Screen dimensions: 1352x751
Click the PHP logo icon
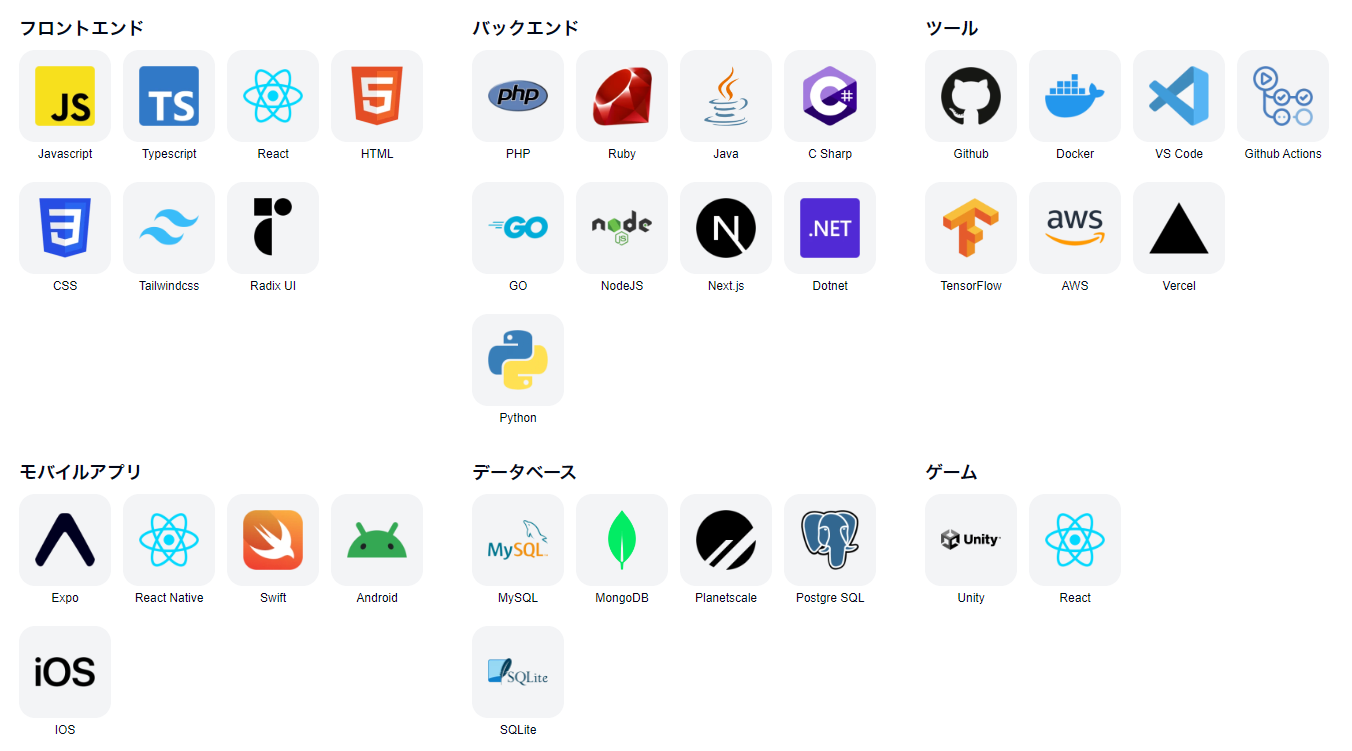(518, 96)
